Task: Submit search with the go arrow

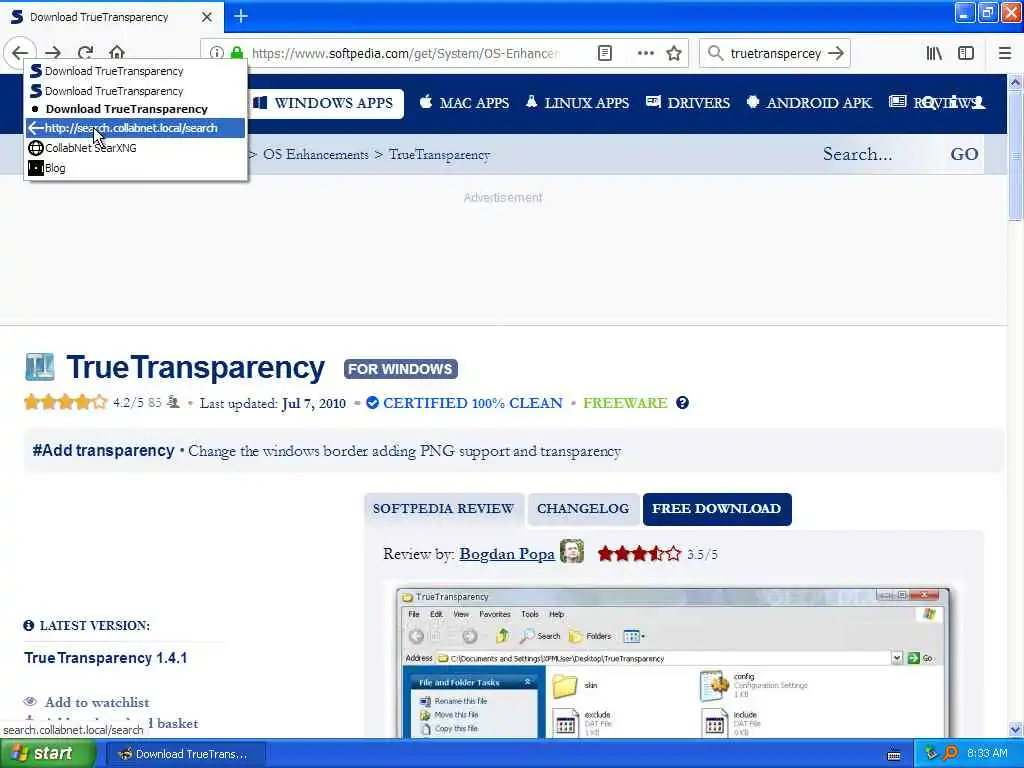Action: pyautogui.click(x=836, y=53)
